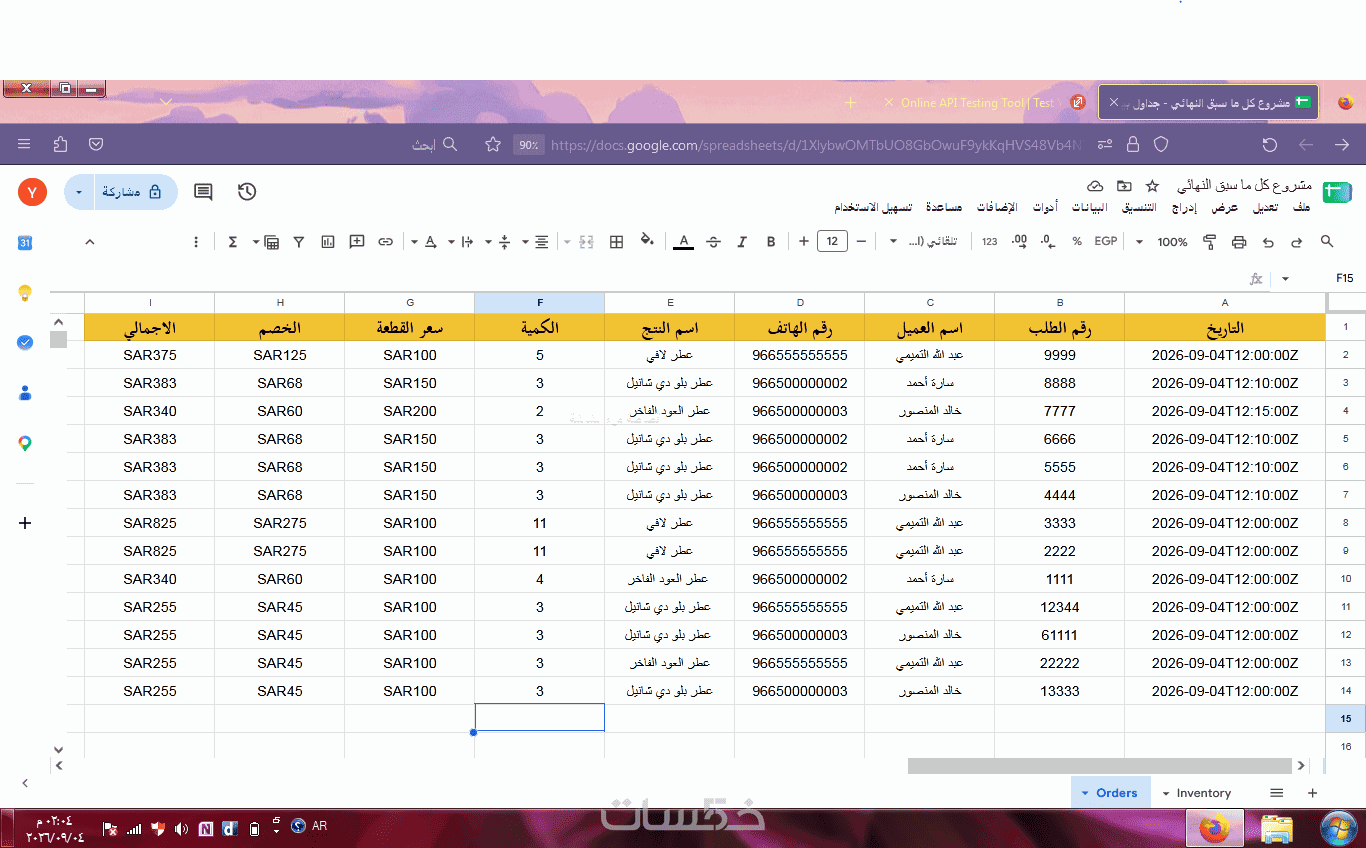Open the fill color bucket tool
The width and height of the screenshot is (1366, 848).
[x=647, y=241]
